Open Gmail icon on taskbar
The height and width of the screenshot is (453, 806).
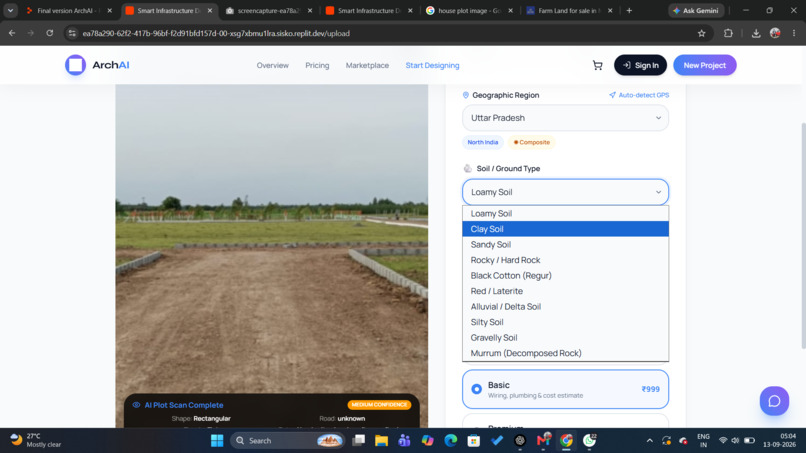(543, 441)
